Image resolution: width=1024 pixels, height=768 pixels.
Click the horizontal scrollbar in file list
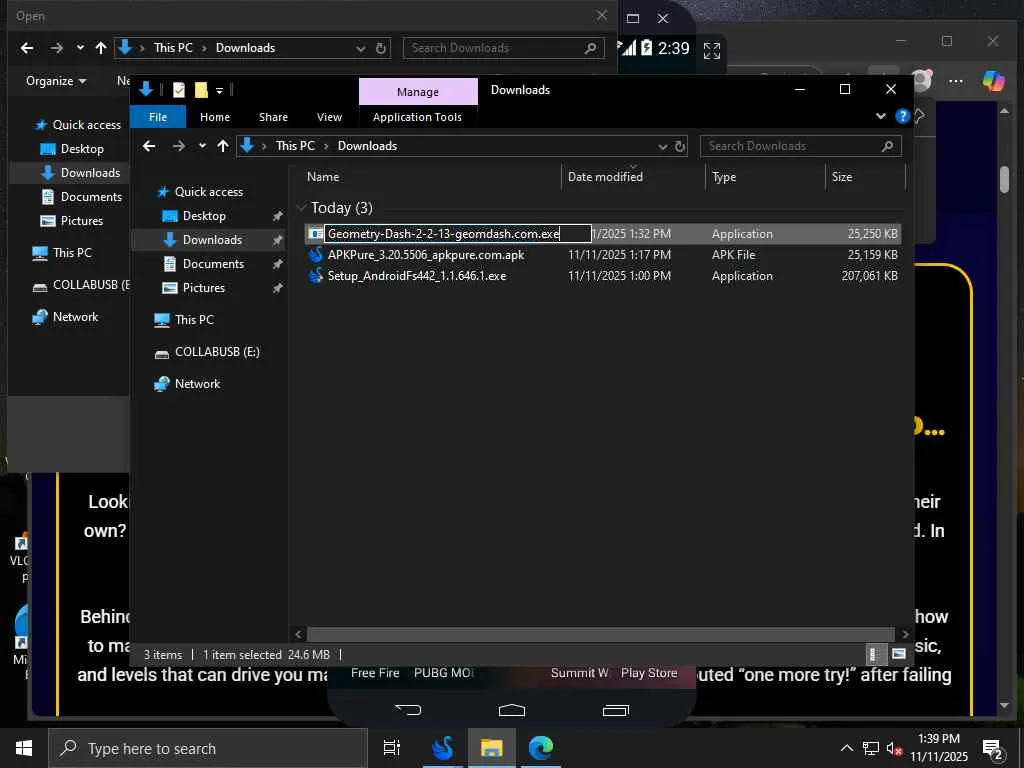[600, 634]
